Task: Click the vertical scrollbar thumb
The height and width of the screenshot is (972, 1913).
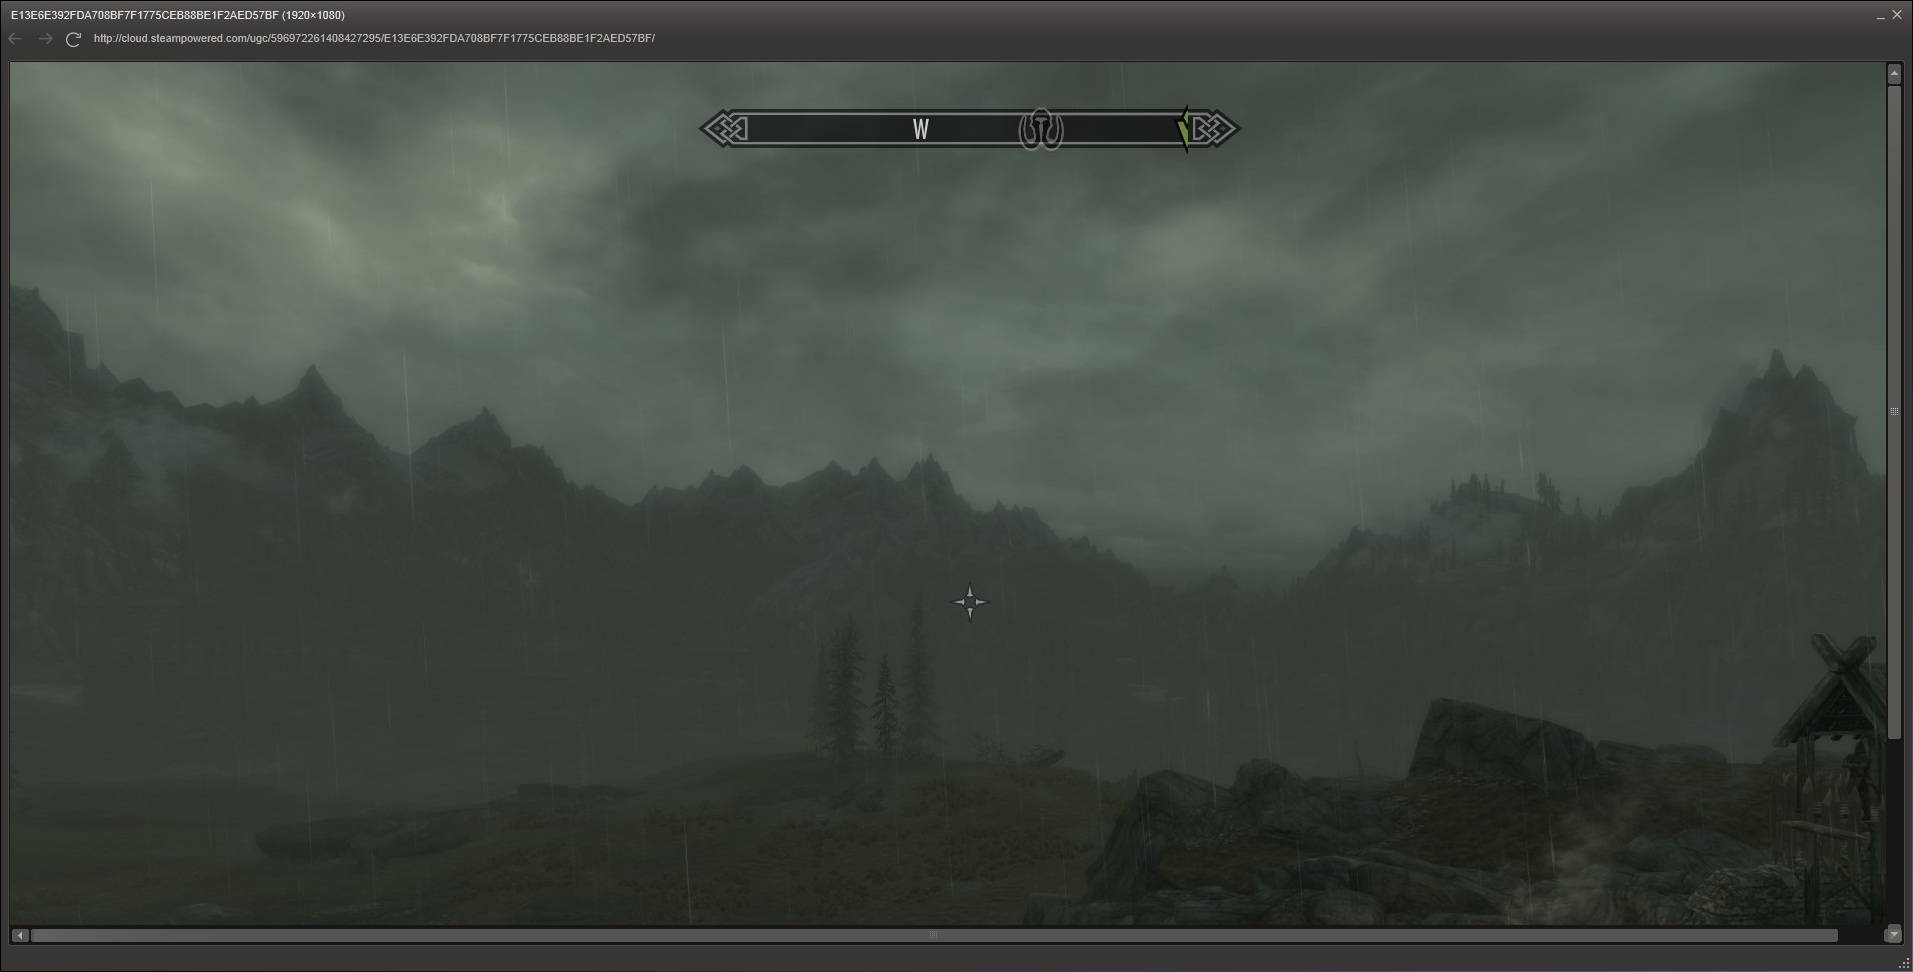Action: [x=1893, y=410]
